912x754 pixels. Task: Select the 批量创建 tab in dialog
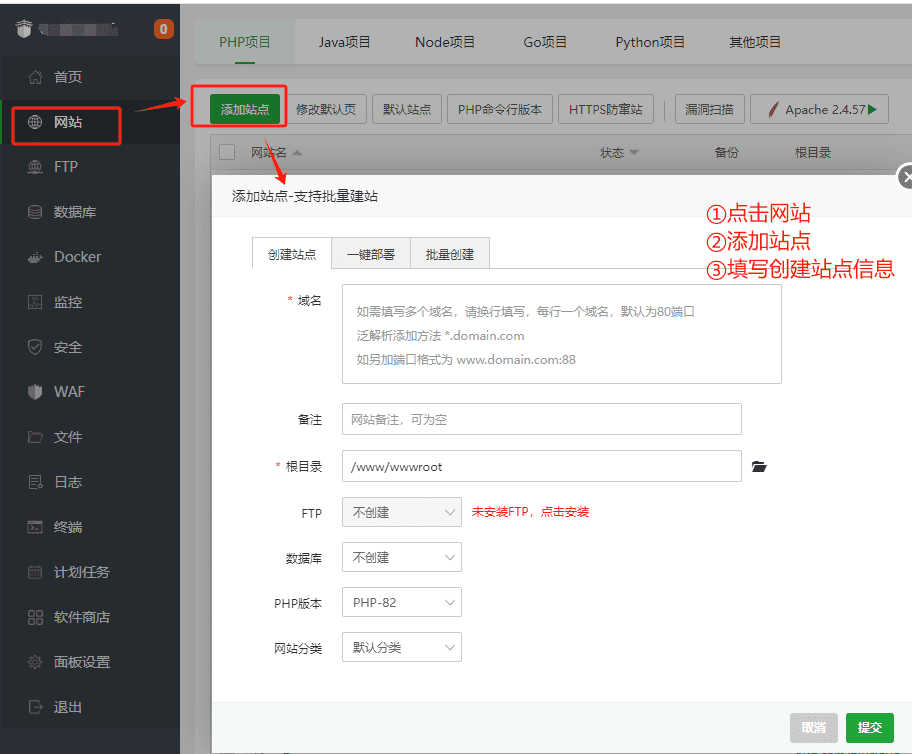449,254
